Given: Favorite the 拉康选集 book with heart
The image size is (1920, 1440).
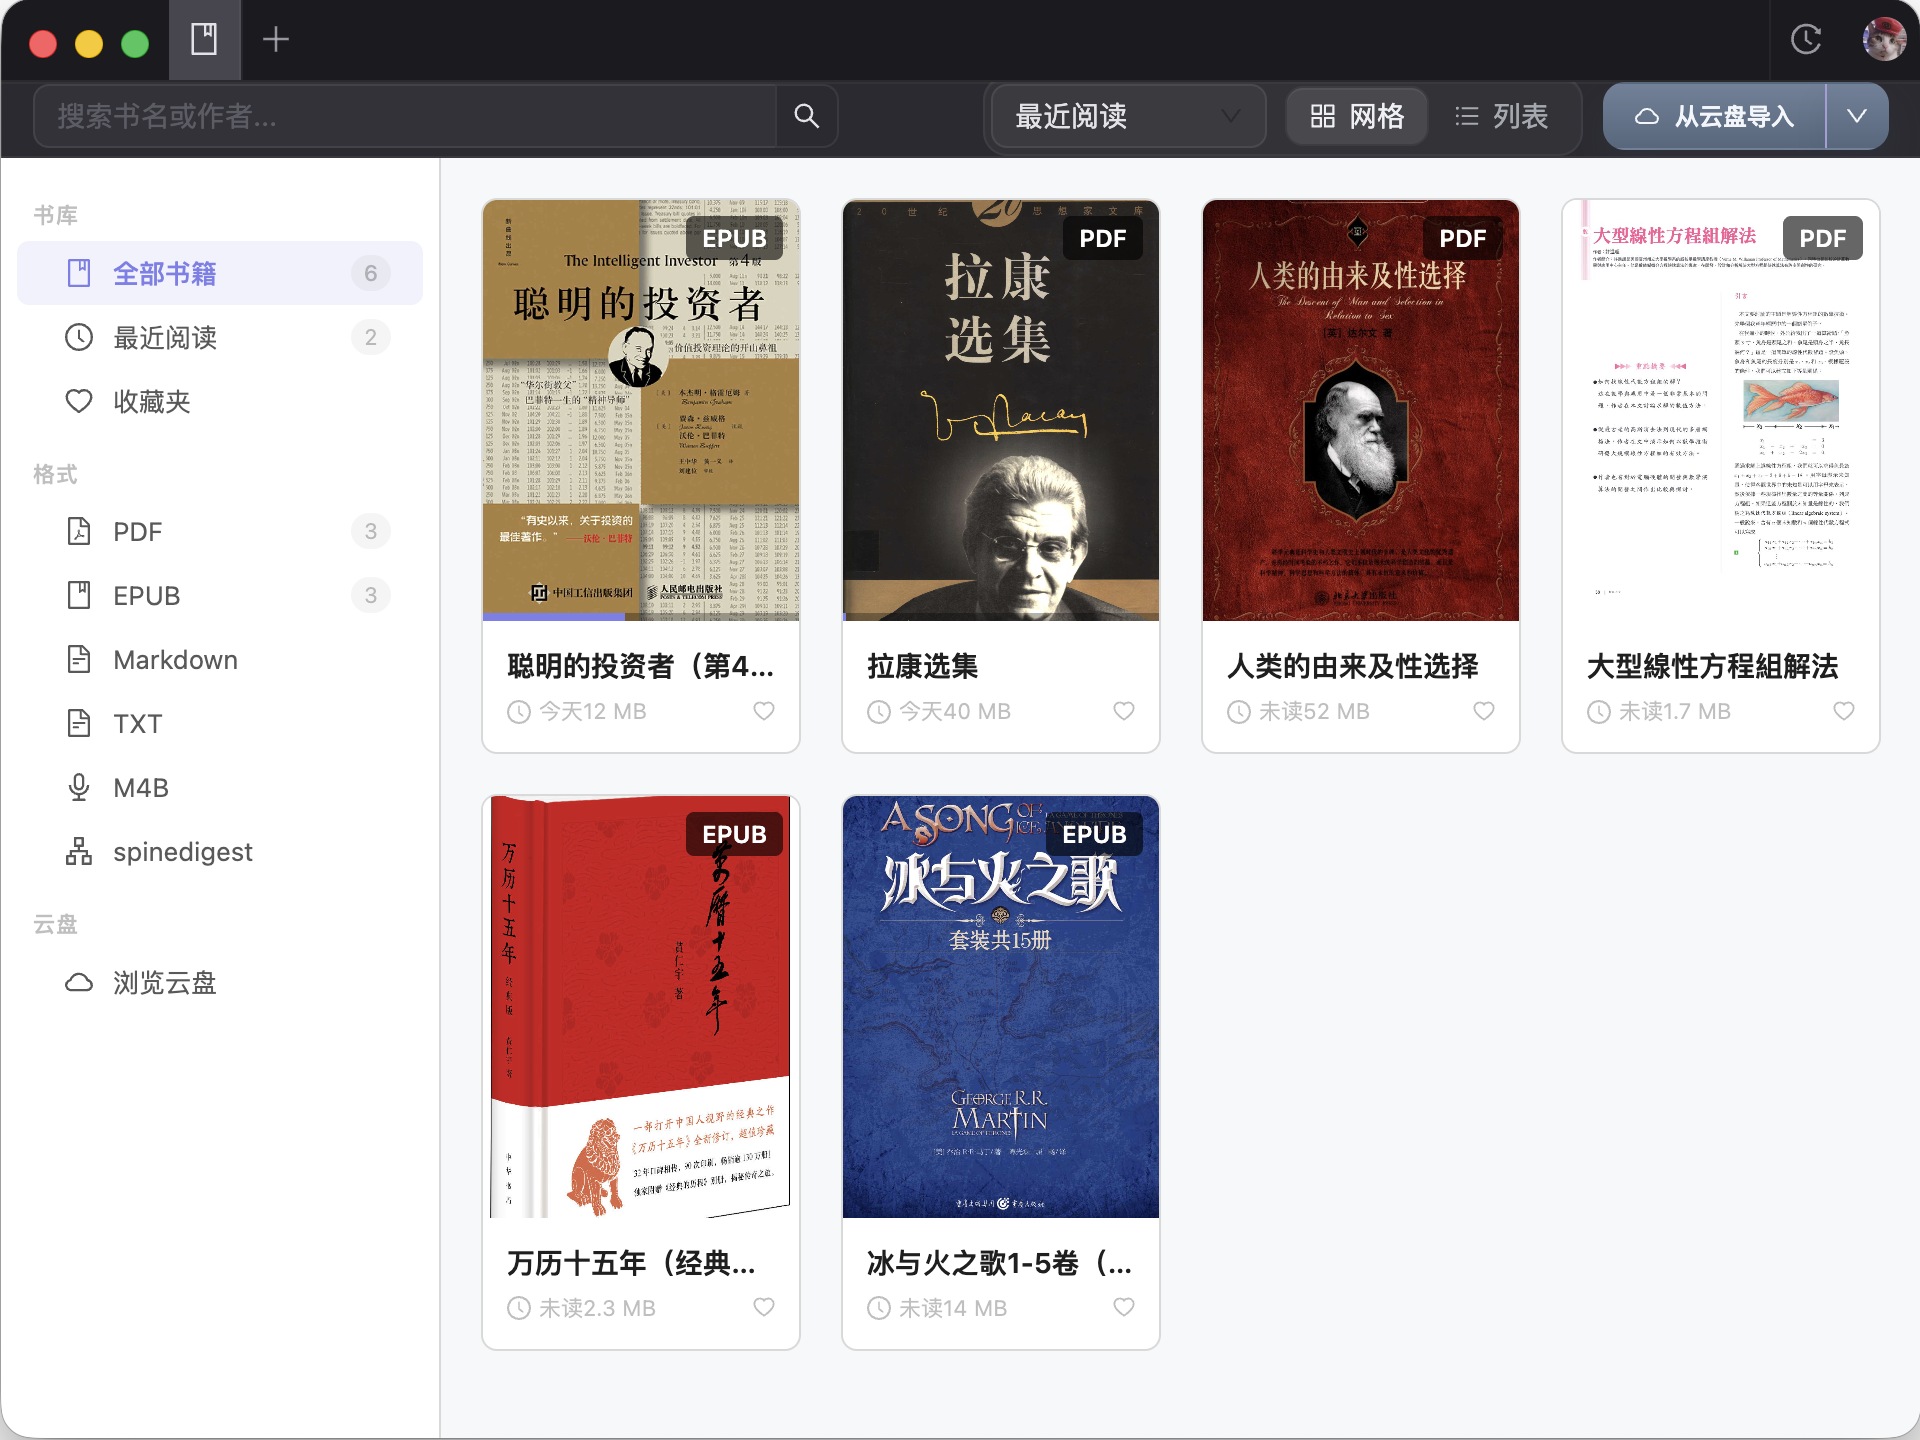Looking at the screenshot, I should pyautogui.click(x=1123, y=711).
